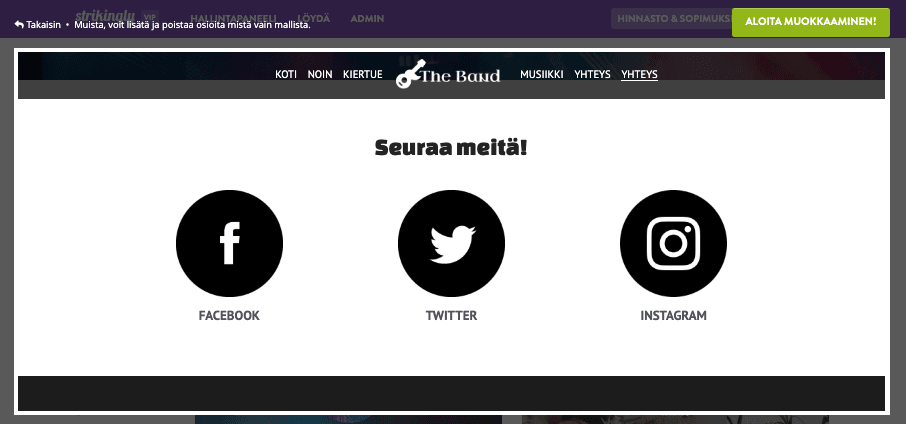Open the Twitter bird circle icon
906x424 pixels.
pyautogui.click(x=451, y=243)
